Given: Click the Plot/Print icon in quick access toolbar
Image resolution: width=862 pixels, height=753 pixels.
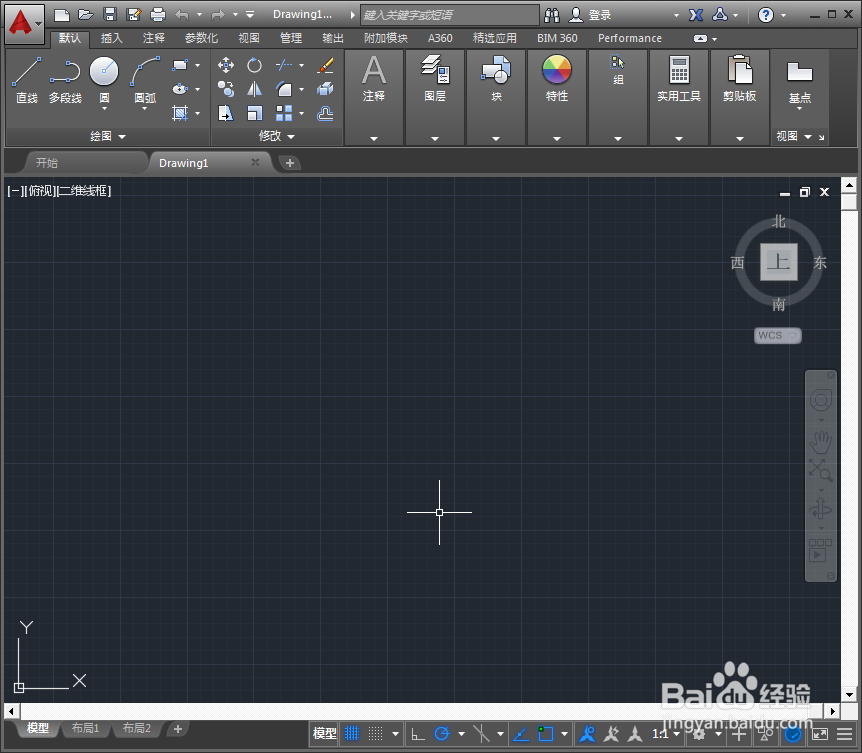Looking at the screenshot, I should [x=158, y=14].
